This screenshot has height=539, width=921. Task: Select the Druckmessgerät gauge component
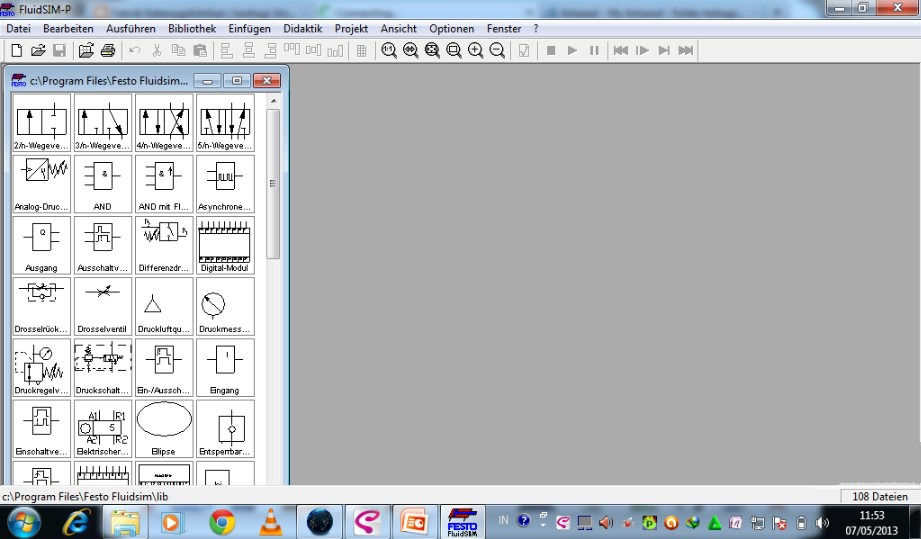pos(225,306)
